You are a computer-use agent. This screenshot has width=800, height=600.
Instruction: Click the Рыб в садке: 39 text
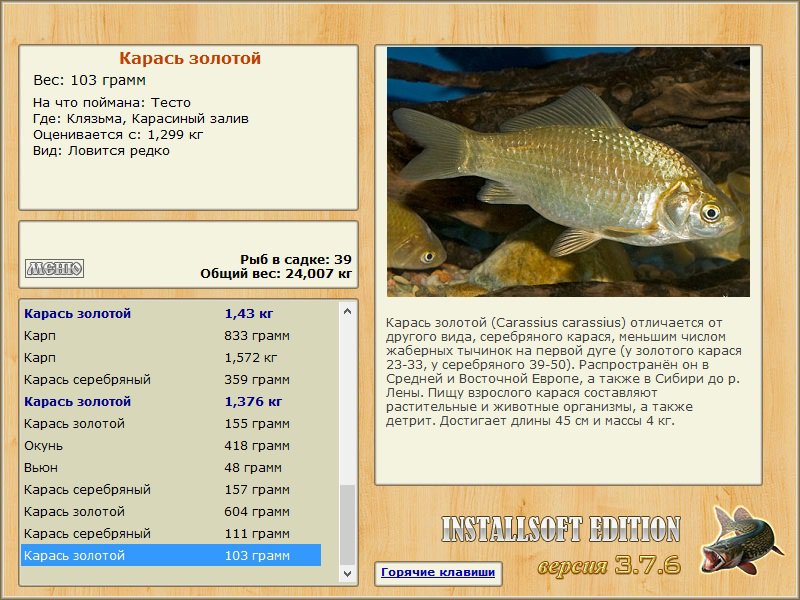[296, 259]
